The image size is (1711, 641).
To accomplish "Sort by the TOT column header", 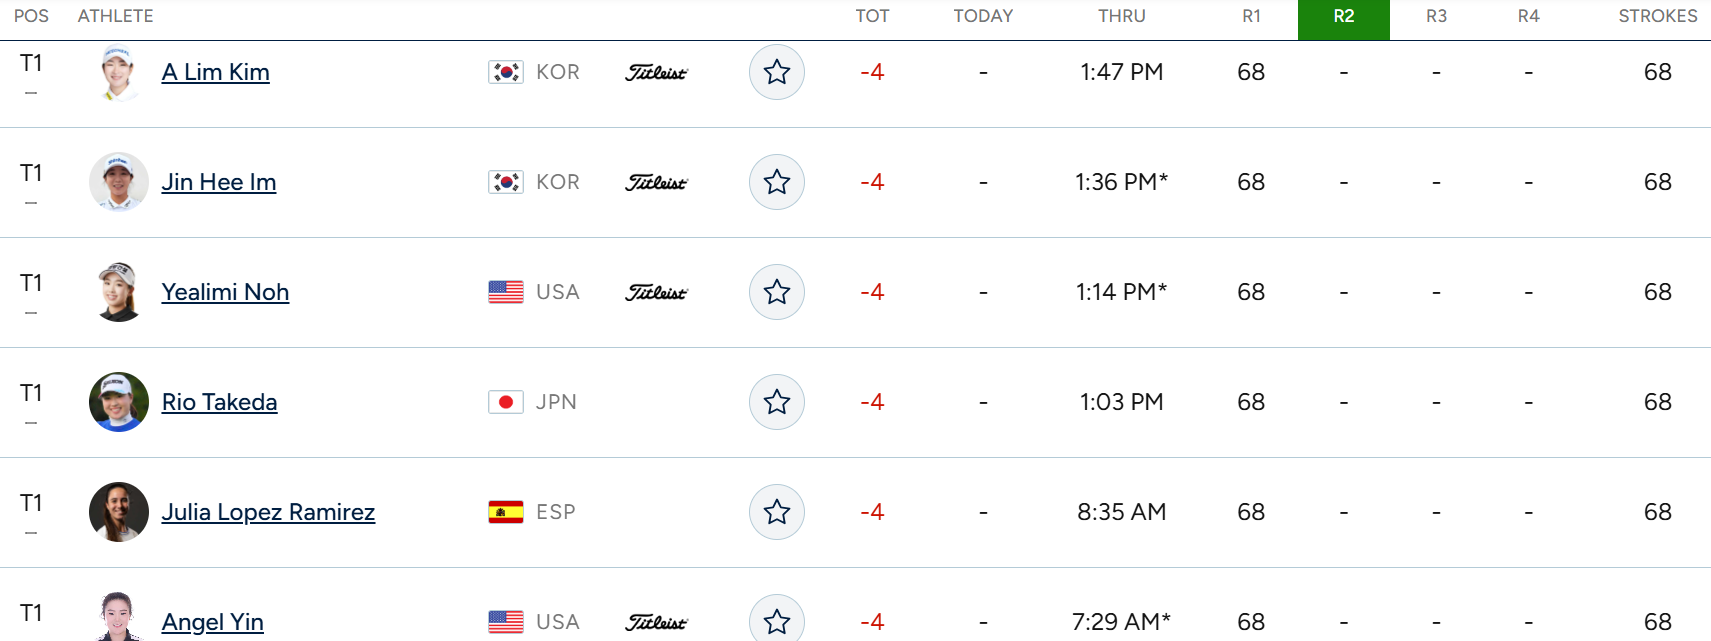I will 872,16.
